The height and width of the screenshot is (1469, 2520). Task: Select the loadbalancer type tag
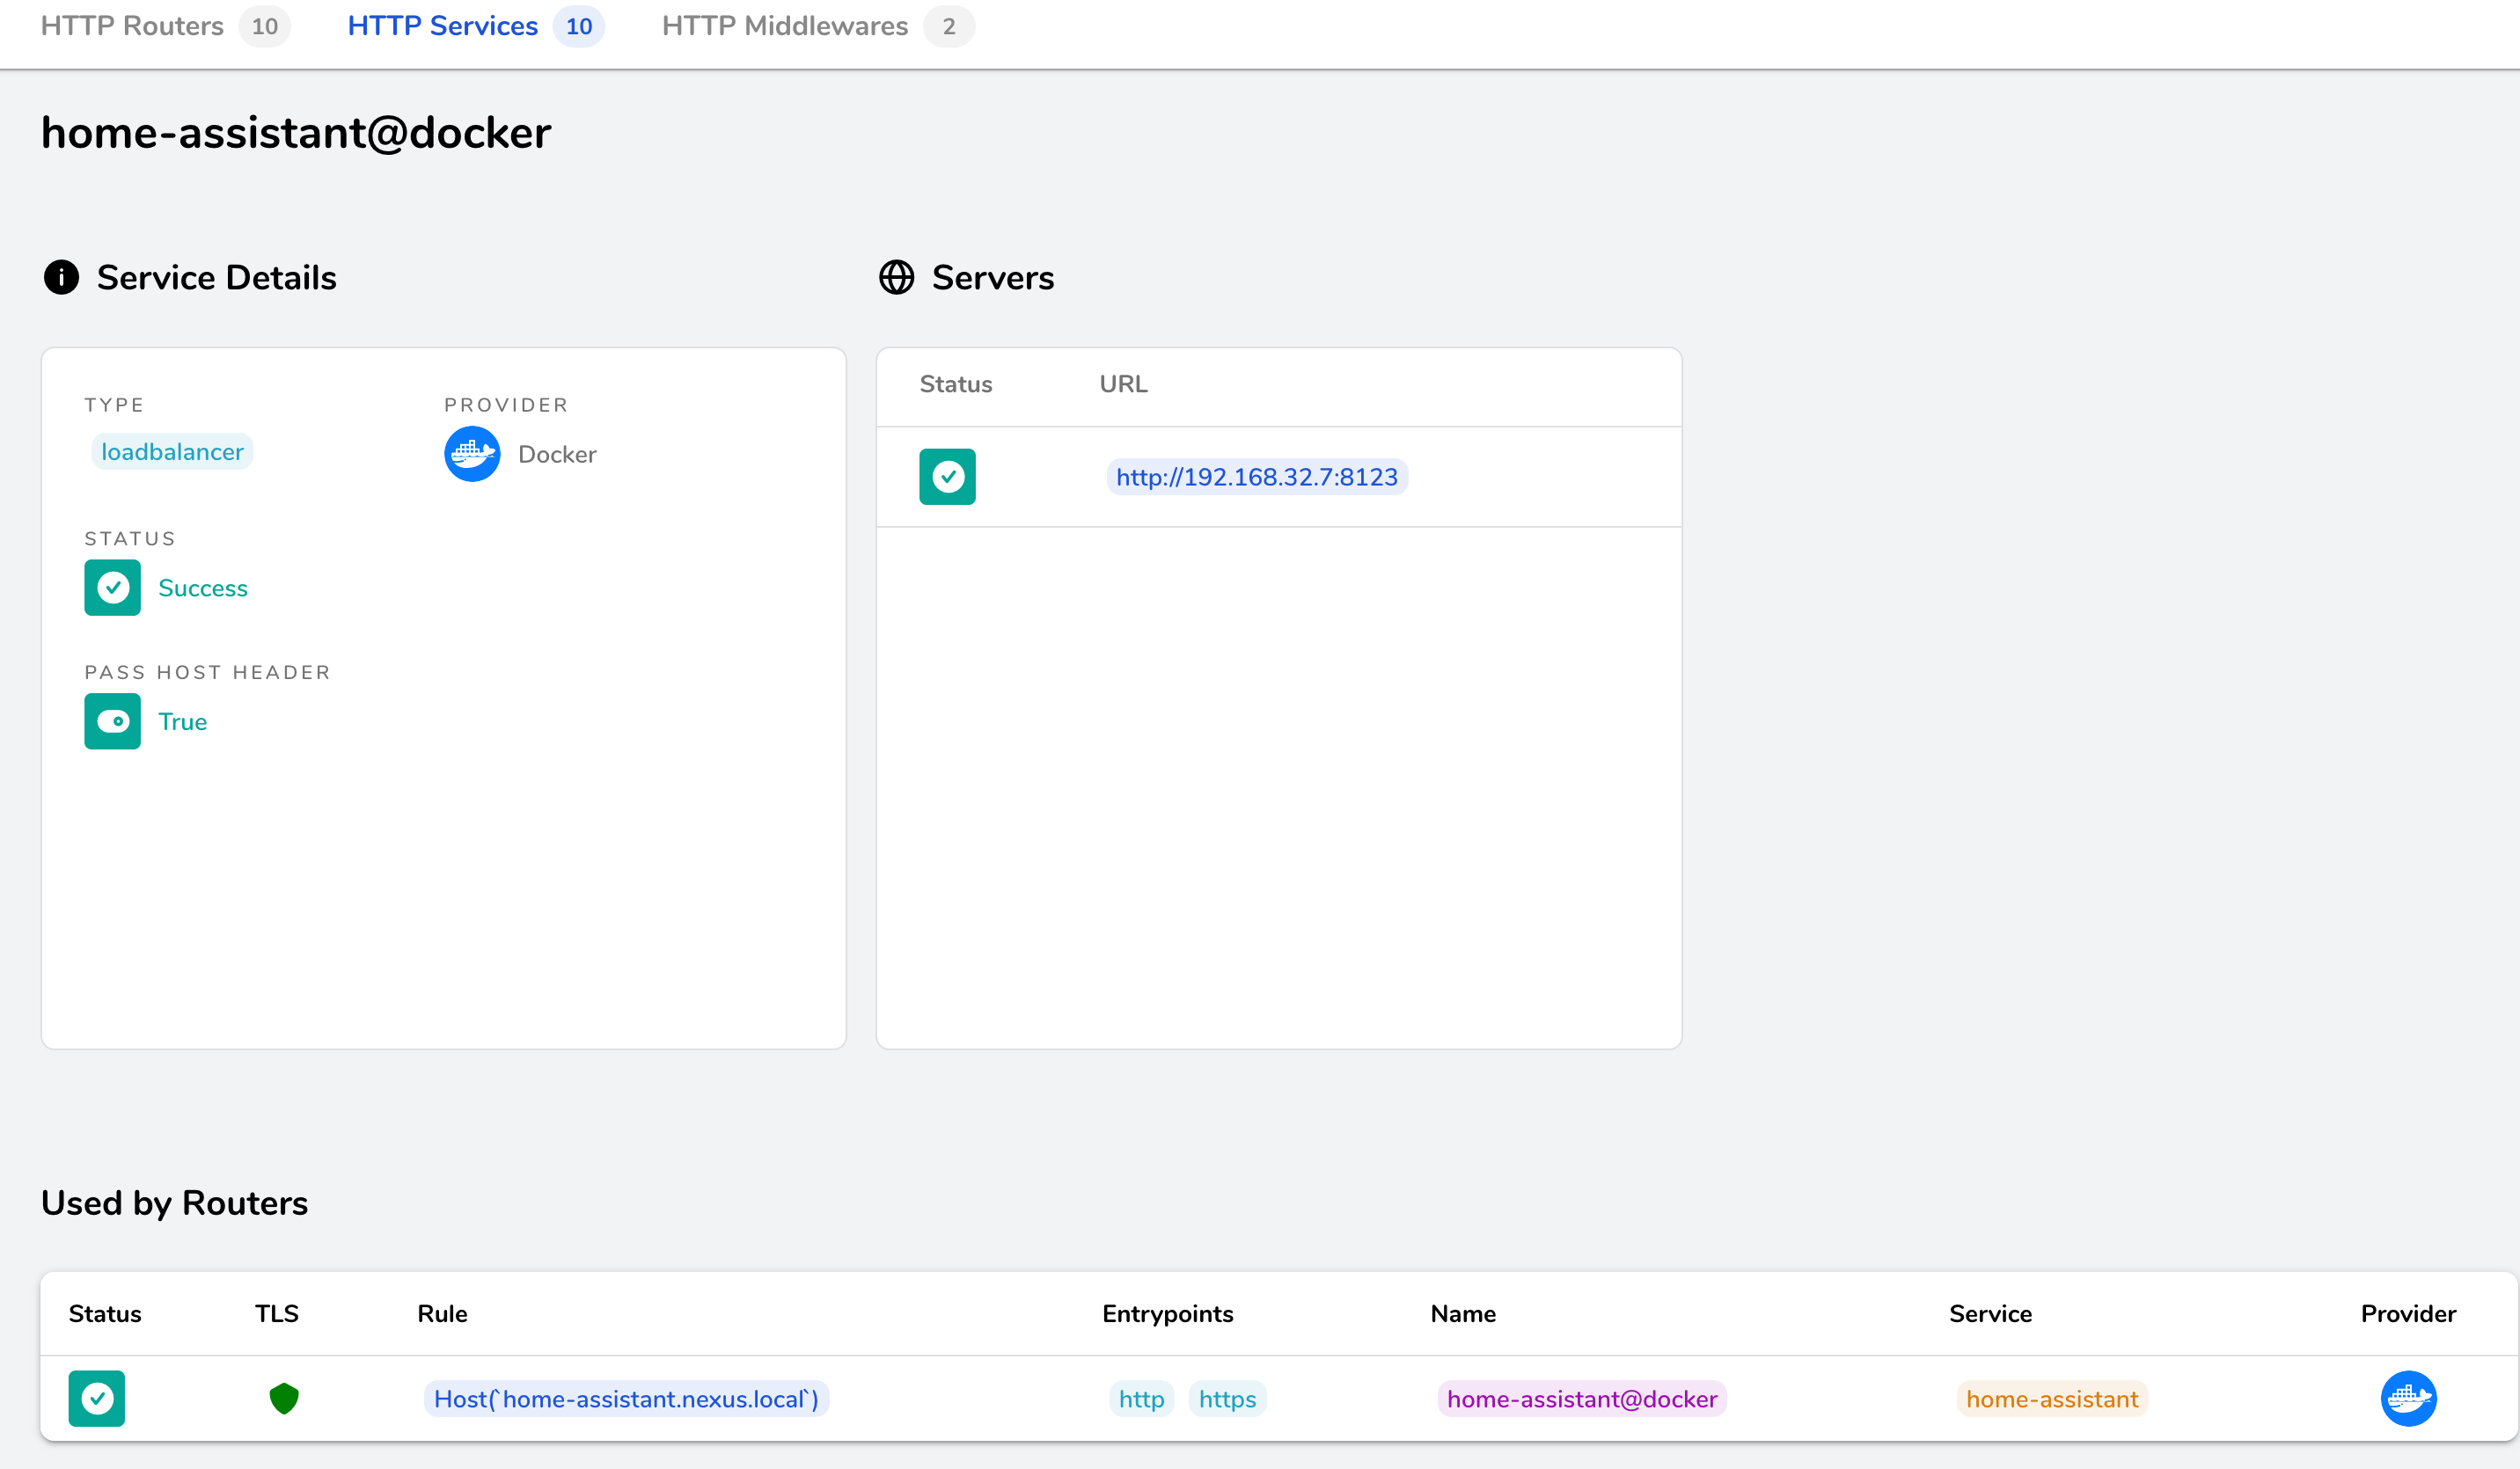click(172, 452)
